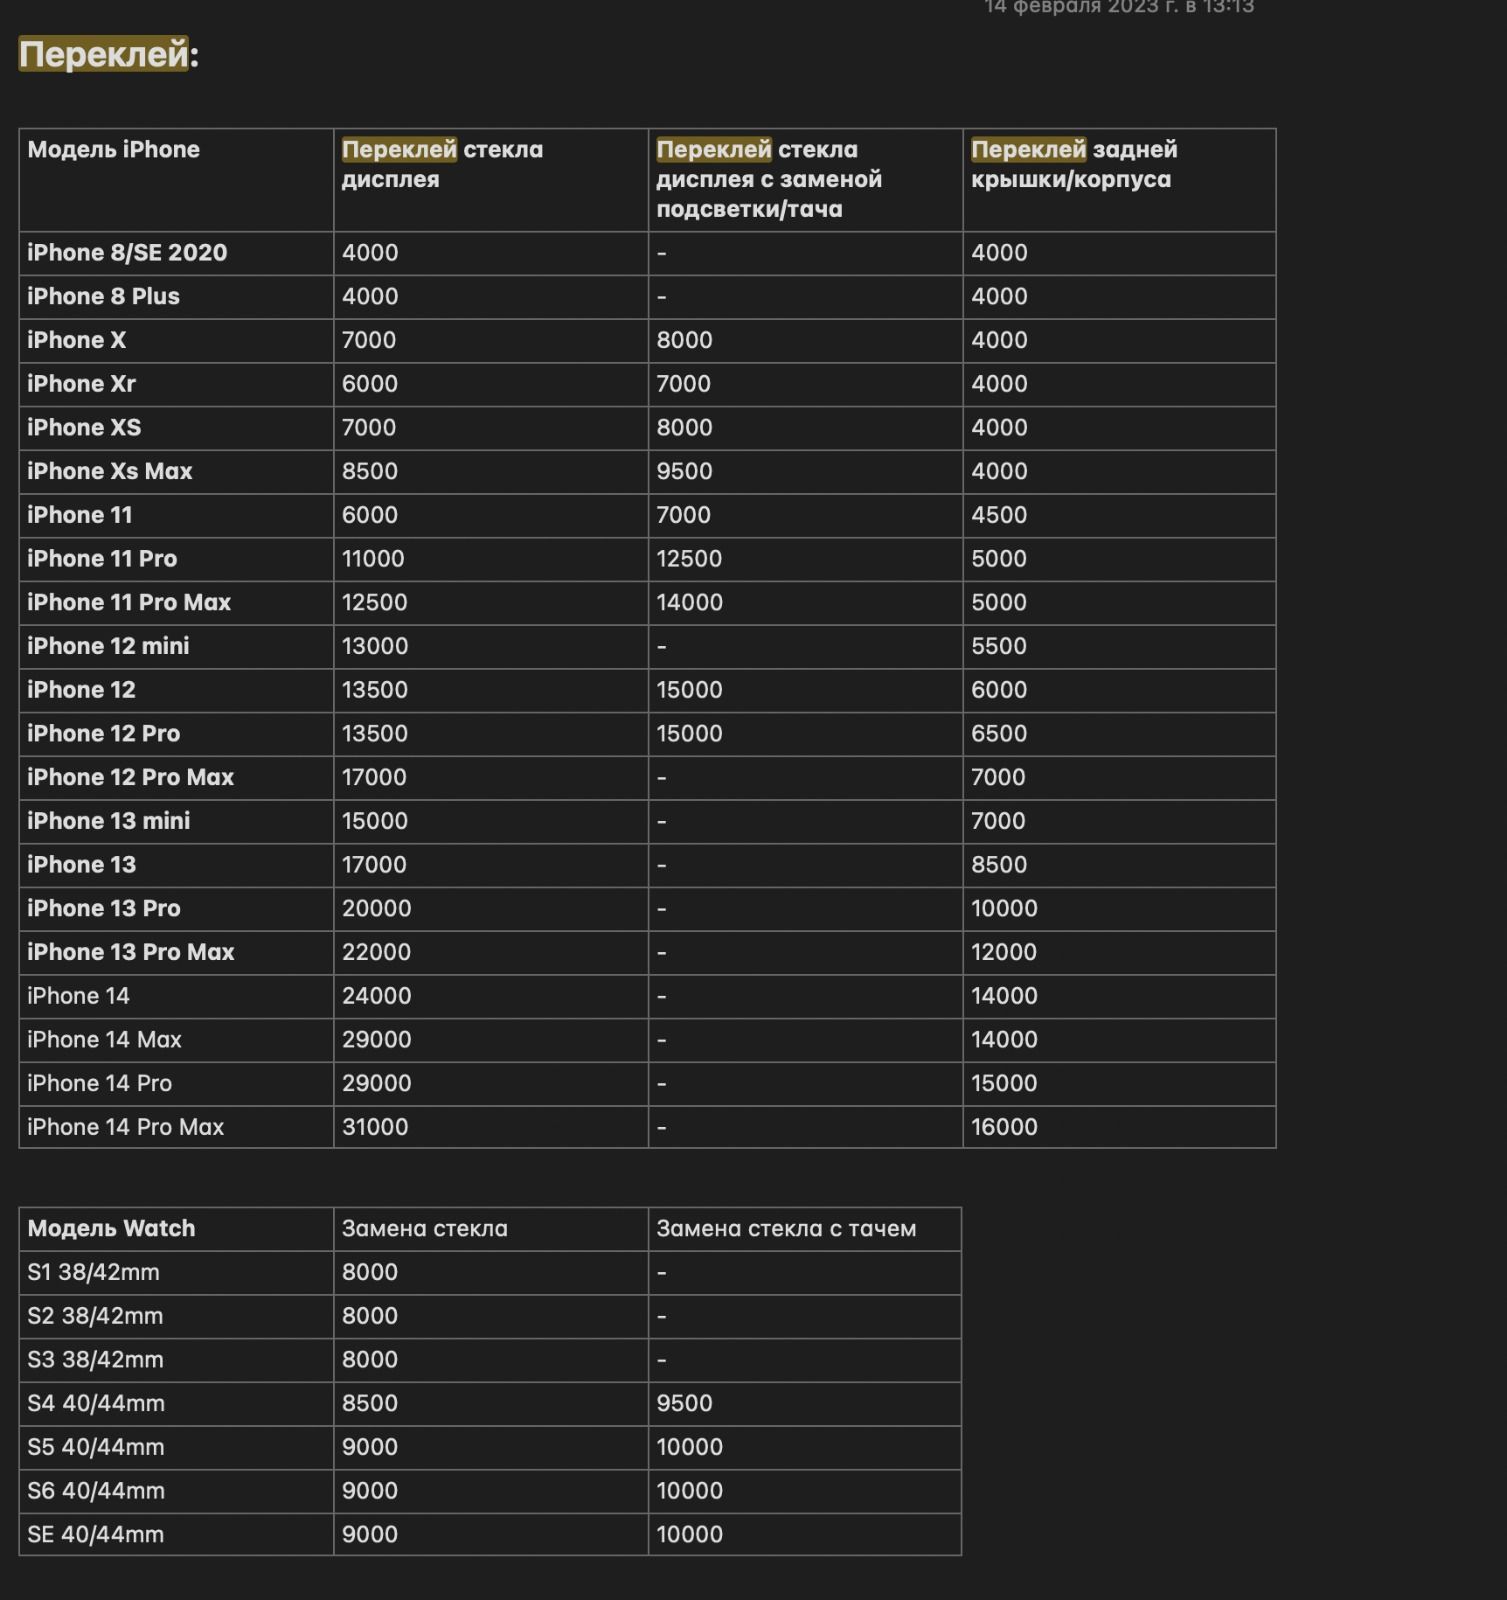The width and height of the screenshot is (1507, 1600).
Task: Click the 12500 price in iPhone 11 Pro row
Action: (x=689, y=559)
